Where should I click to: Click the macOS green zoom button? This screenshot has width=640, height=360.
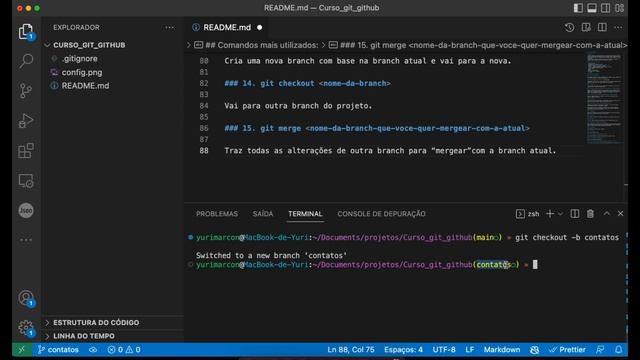coord(37,8)
